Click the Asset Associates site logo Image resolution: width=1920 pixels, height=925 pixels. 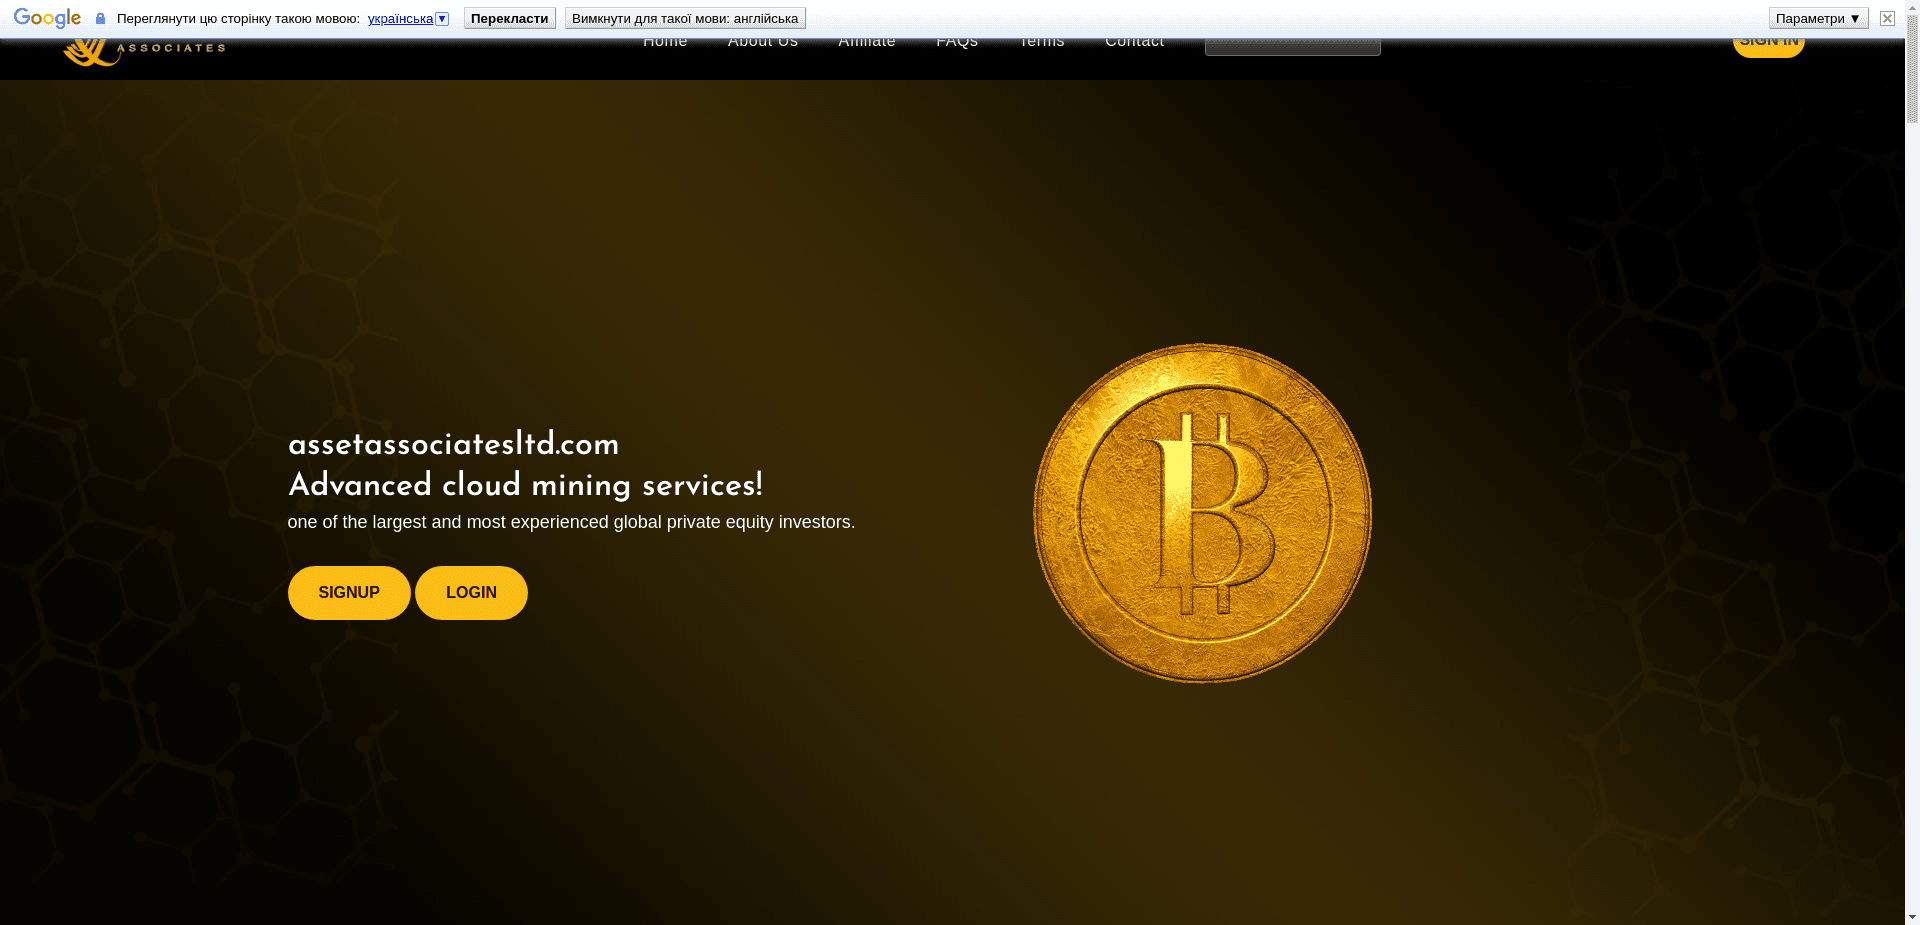(144, 49)
